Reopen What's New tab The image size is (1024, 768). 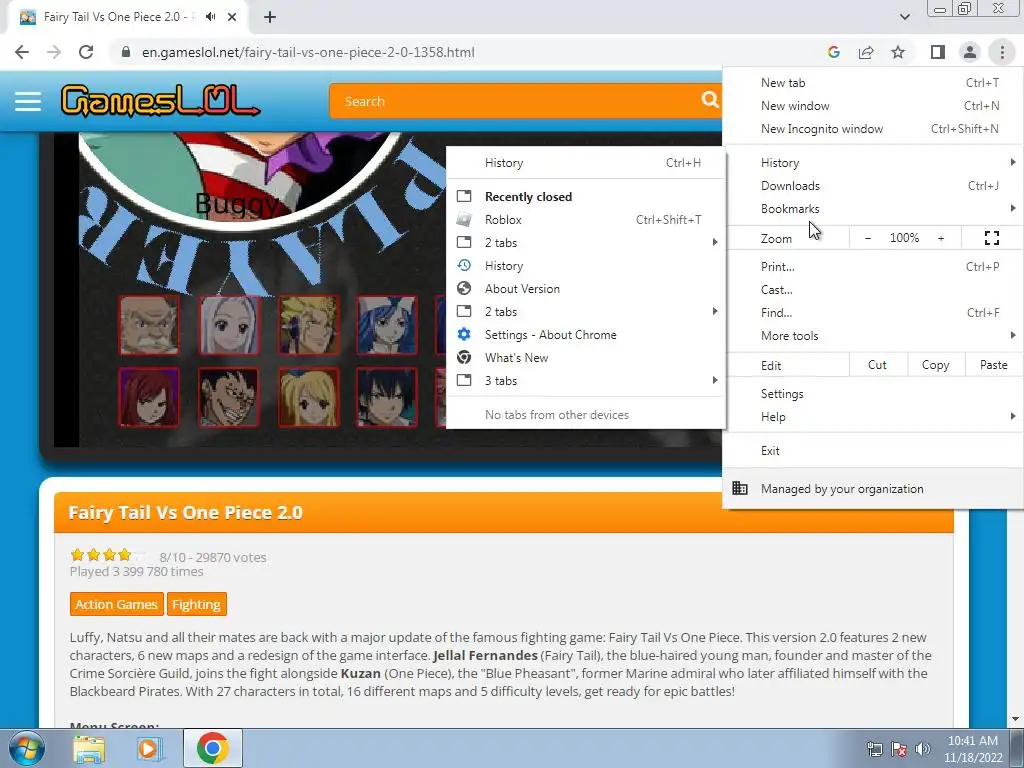tap(586, 358)
